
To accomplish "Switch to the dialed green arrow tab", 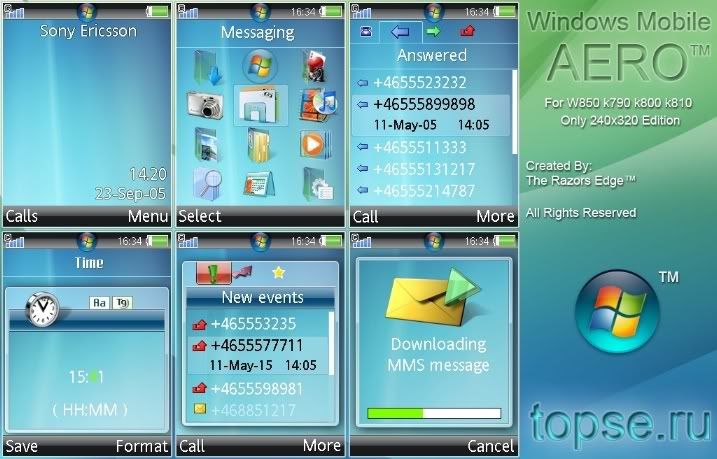I will click(x=433, y=32).
